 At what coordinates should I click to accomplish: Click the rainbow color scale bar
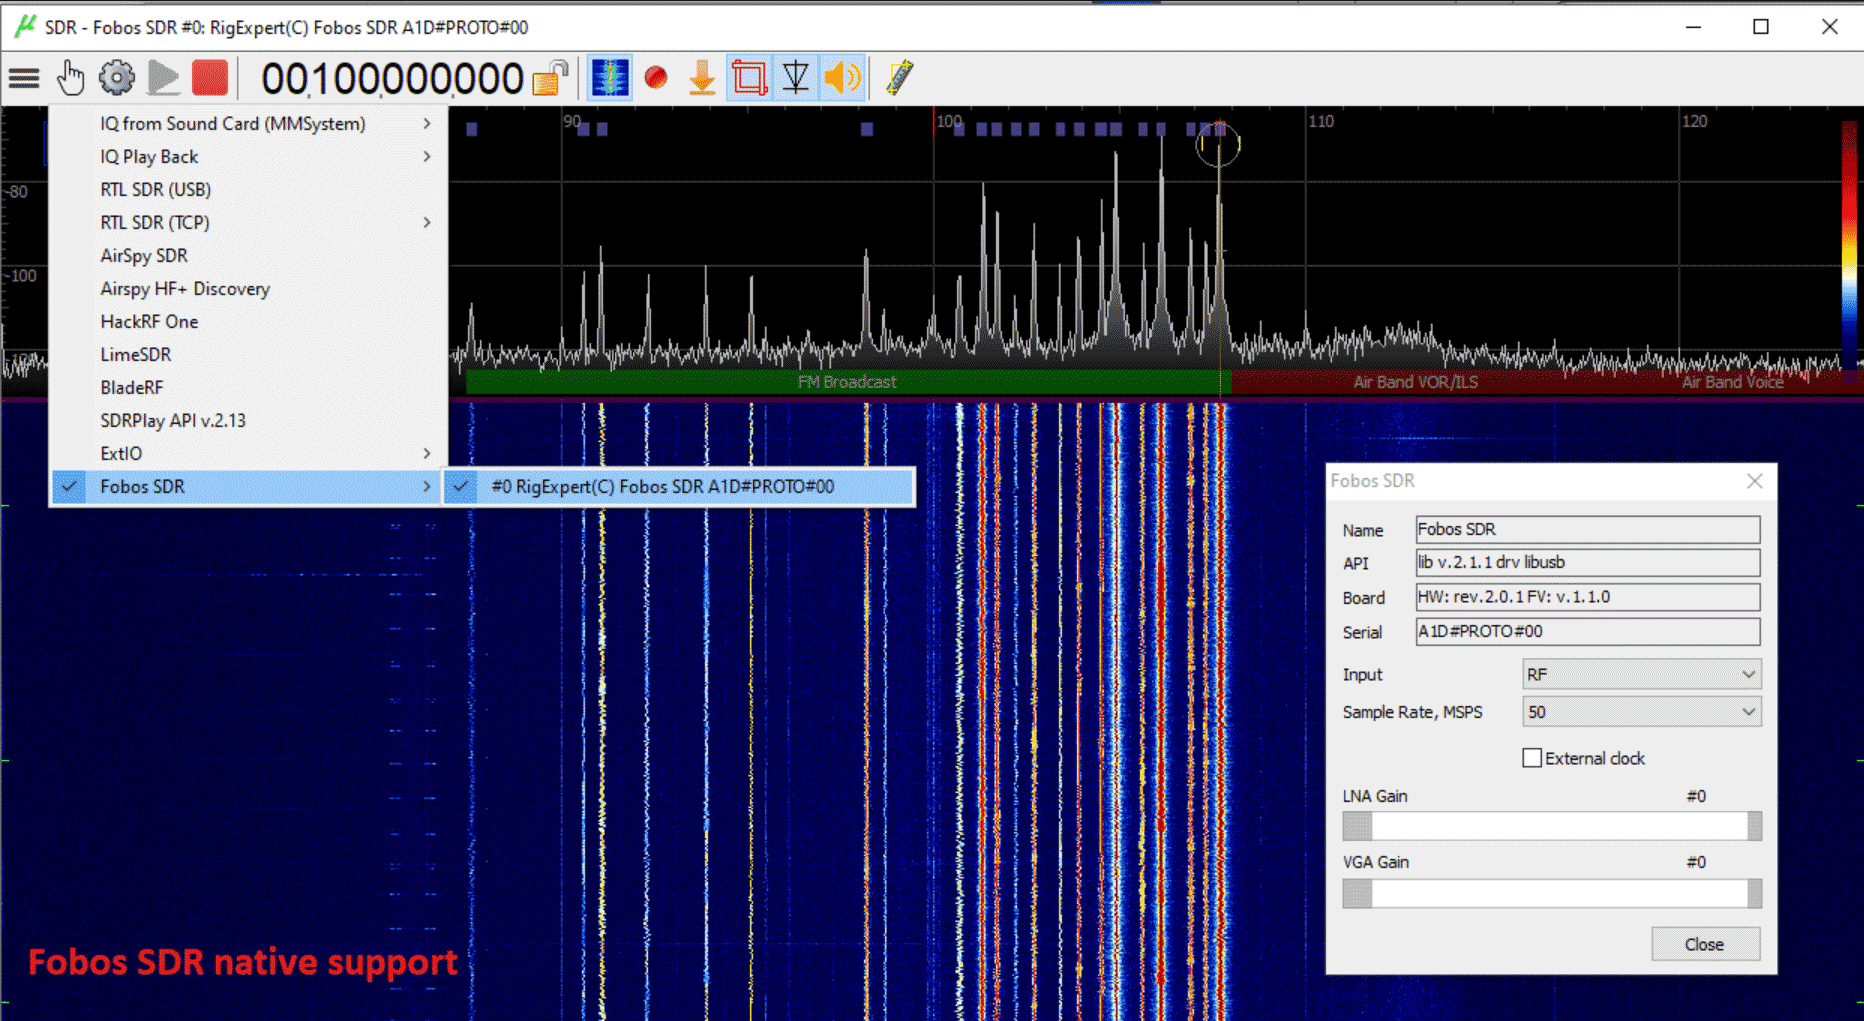pyautogui.click(x=1849, y=245)
